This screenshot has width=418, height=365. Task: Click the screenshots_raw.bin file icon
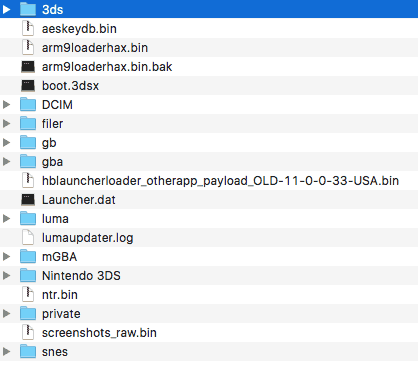[28, 333]
